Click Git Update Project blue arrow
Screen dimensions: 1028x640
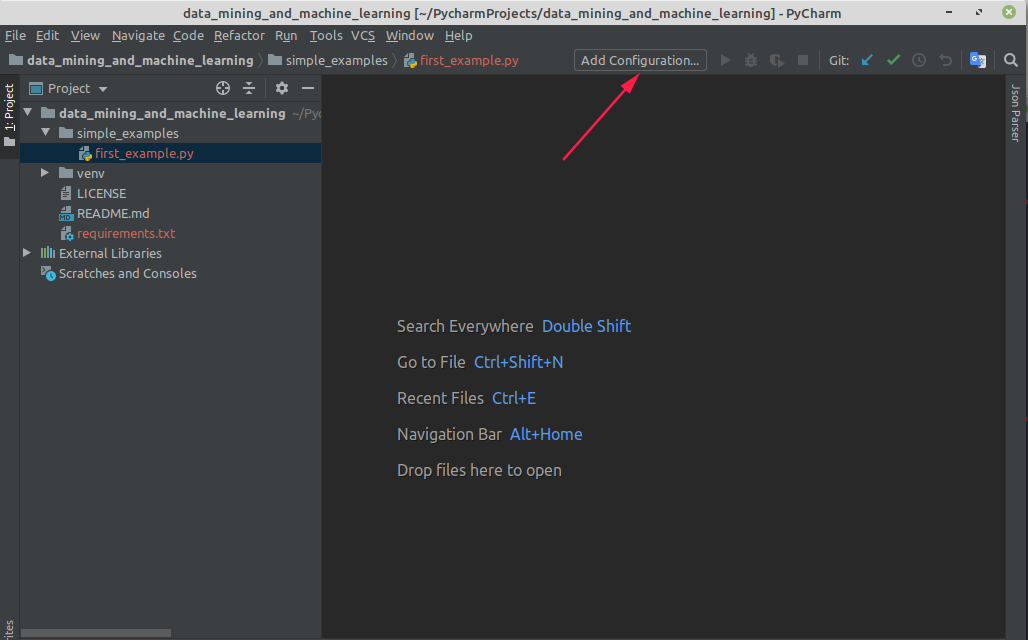click(867, 60)
